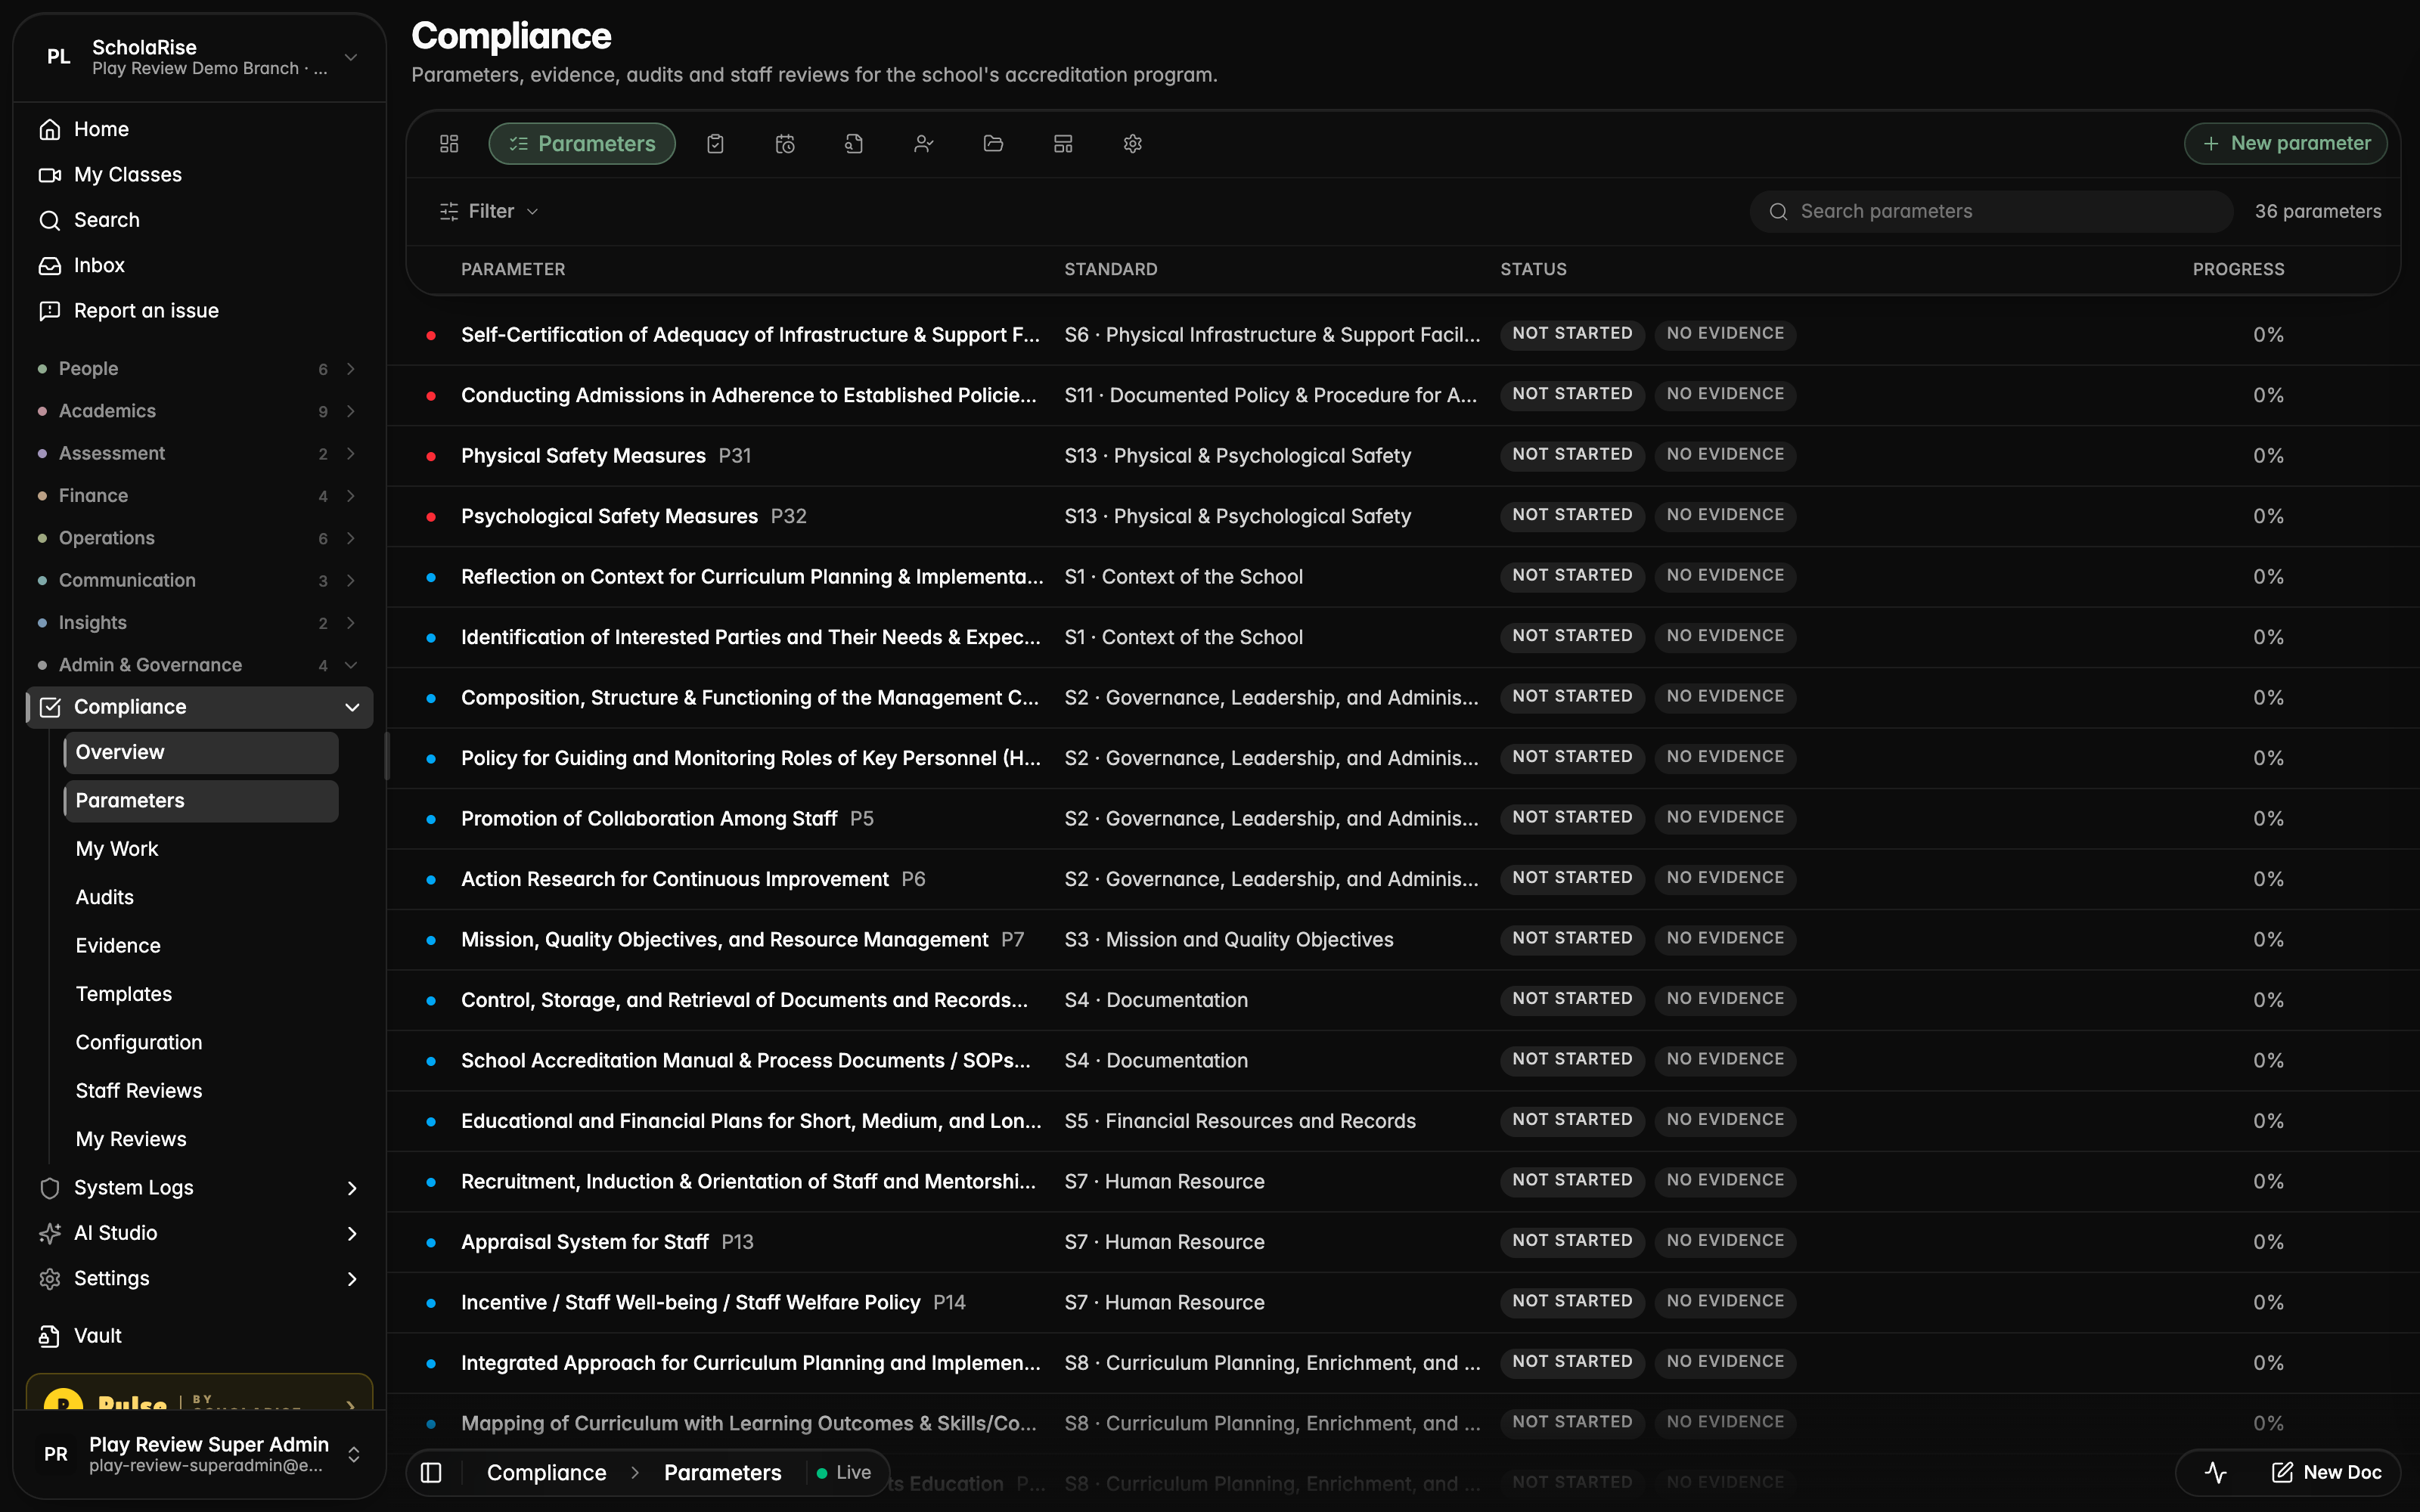Open the clipboard-check tab icon
The image size is (2420, 1512).
pos(715,144)
